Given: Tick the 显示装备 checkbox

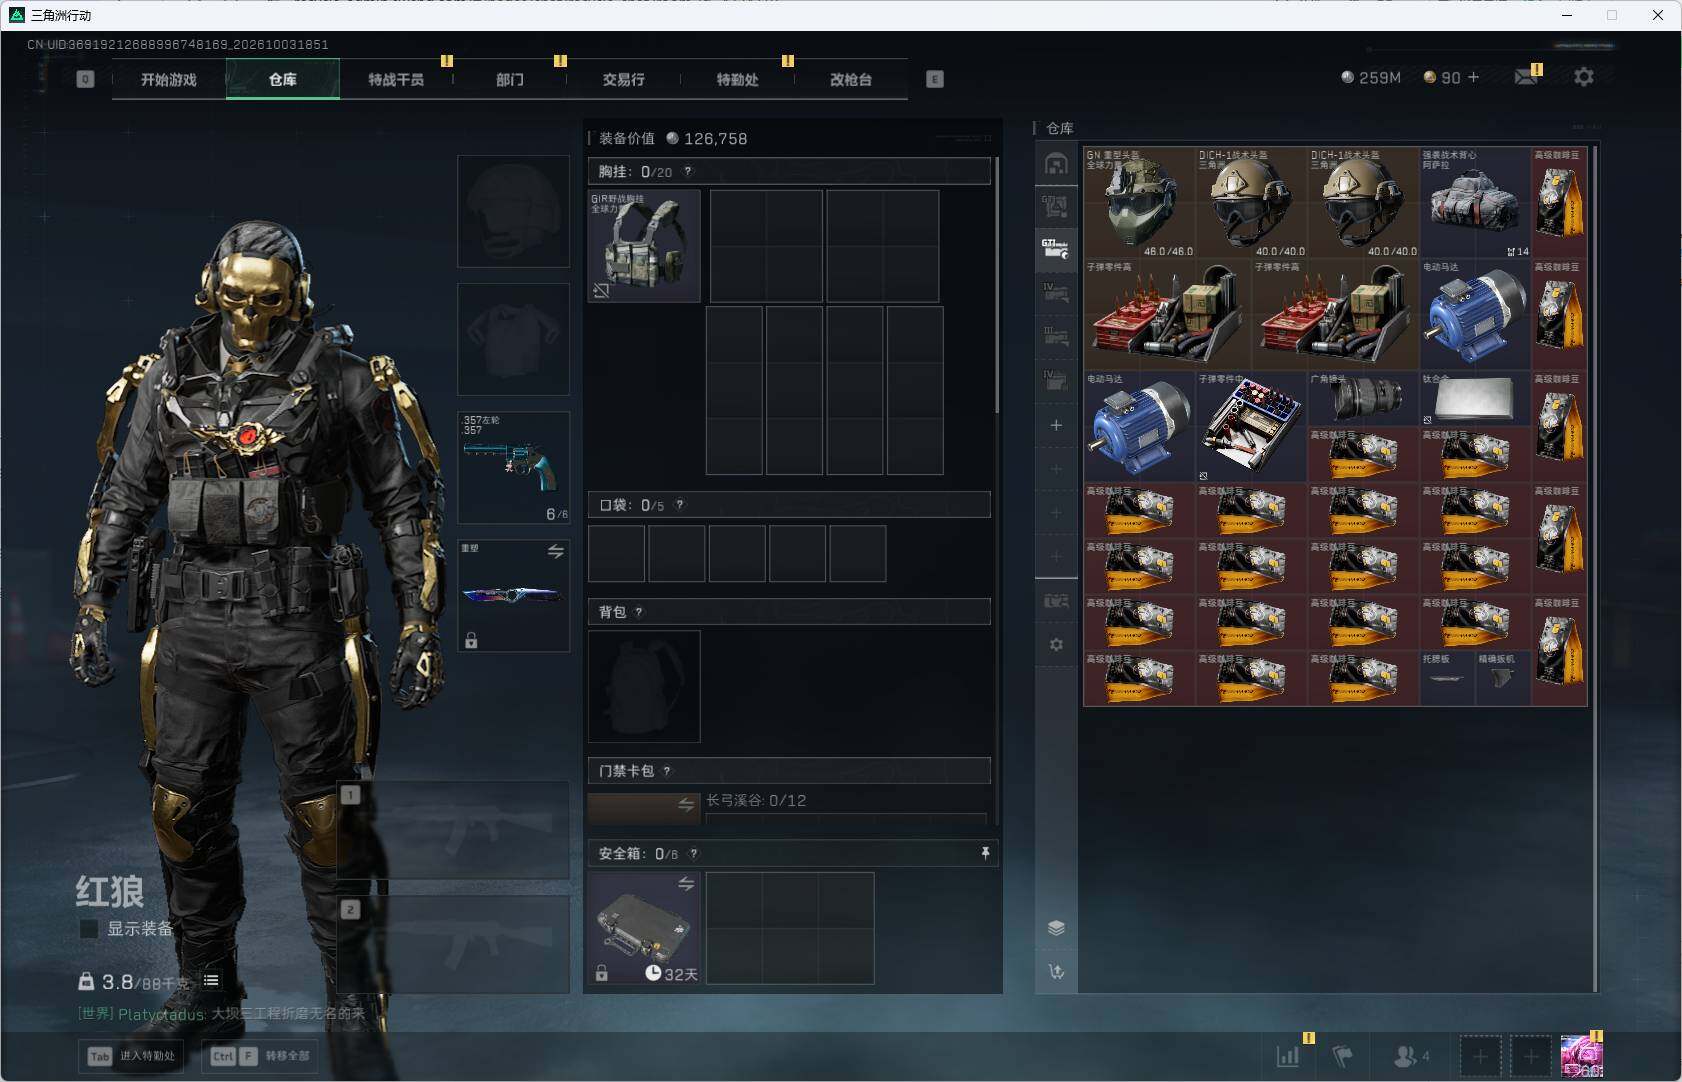Looking at the screenshot, I should click(89, 929).
